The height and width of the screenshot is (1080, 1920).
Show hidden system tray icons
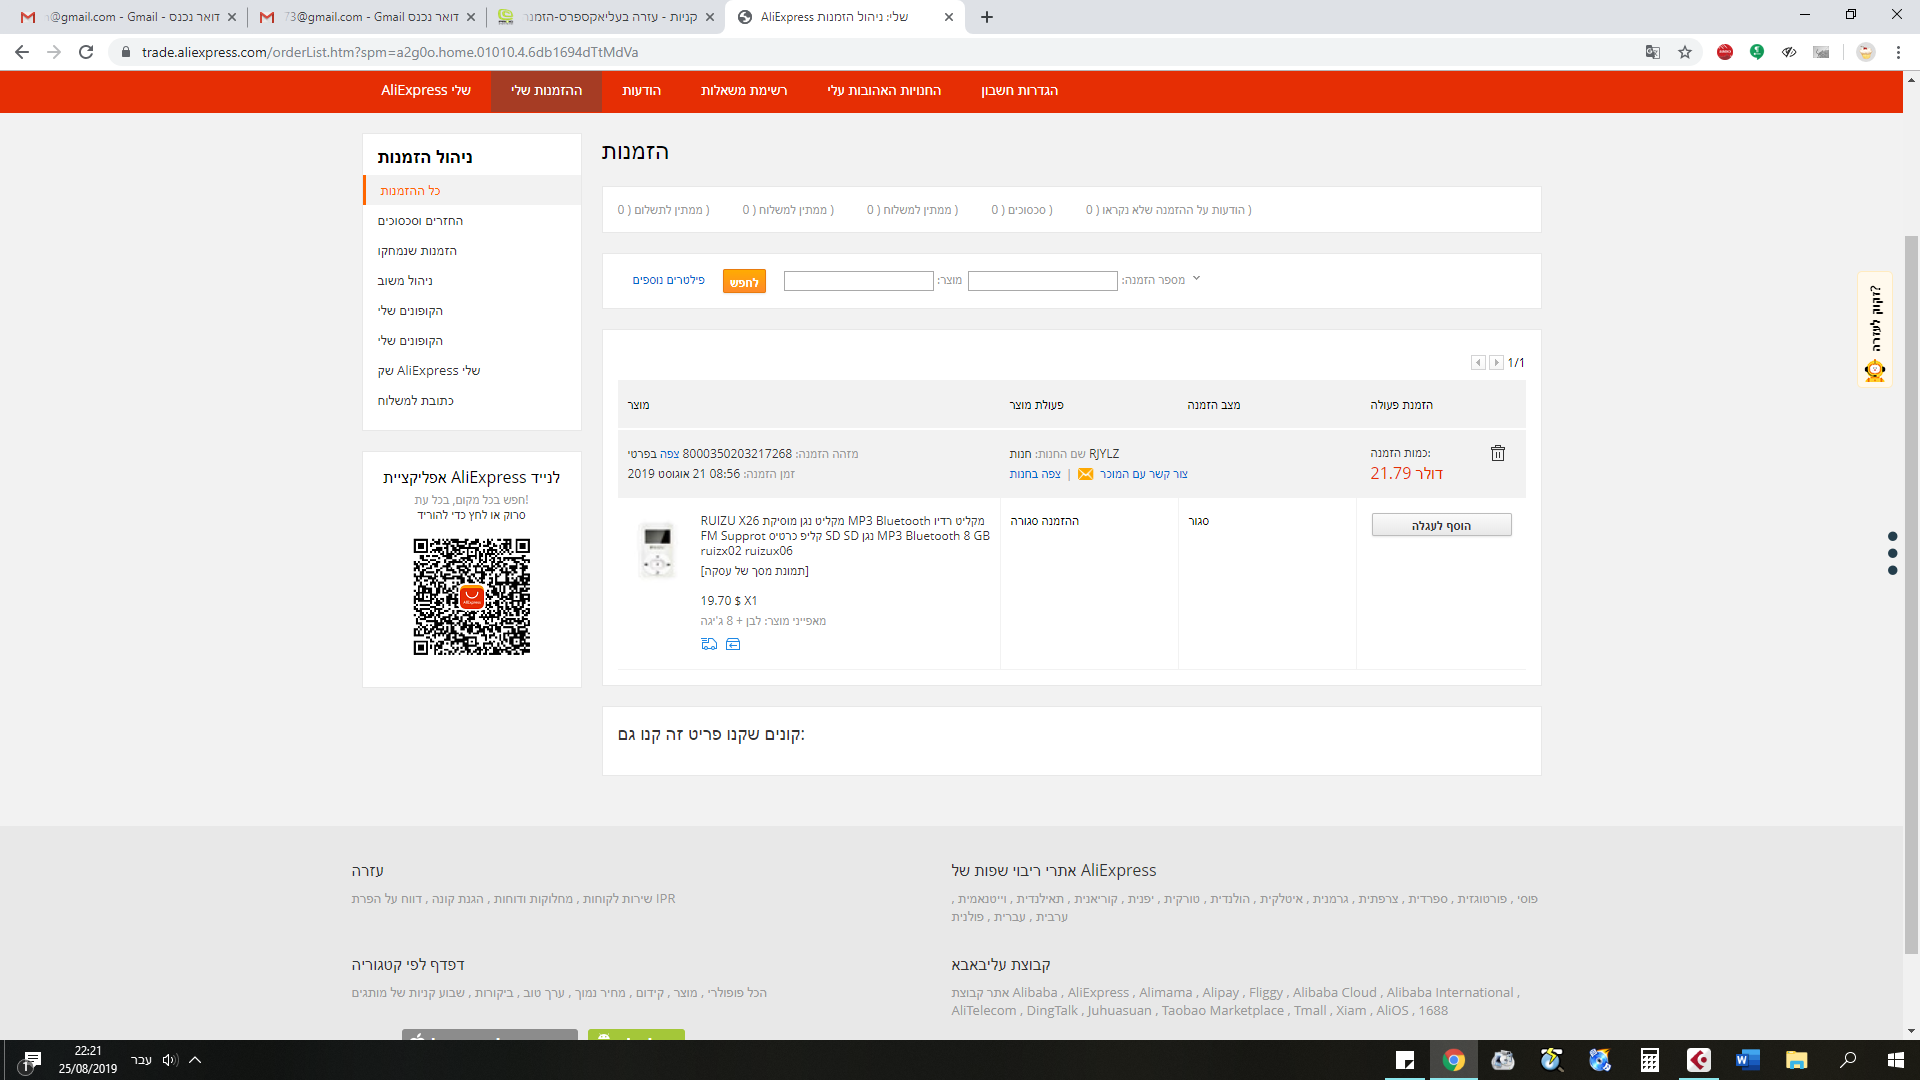pos(195,1060)
